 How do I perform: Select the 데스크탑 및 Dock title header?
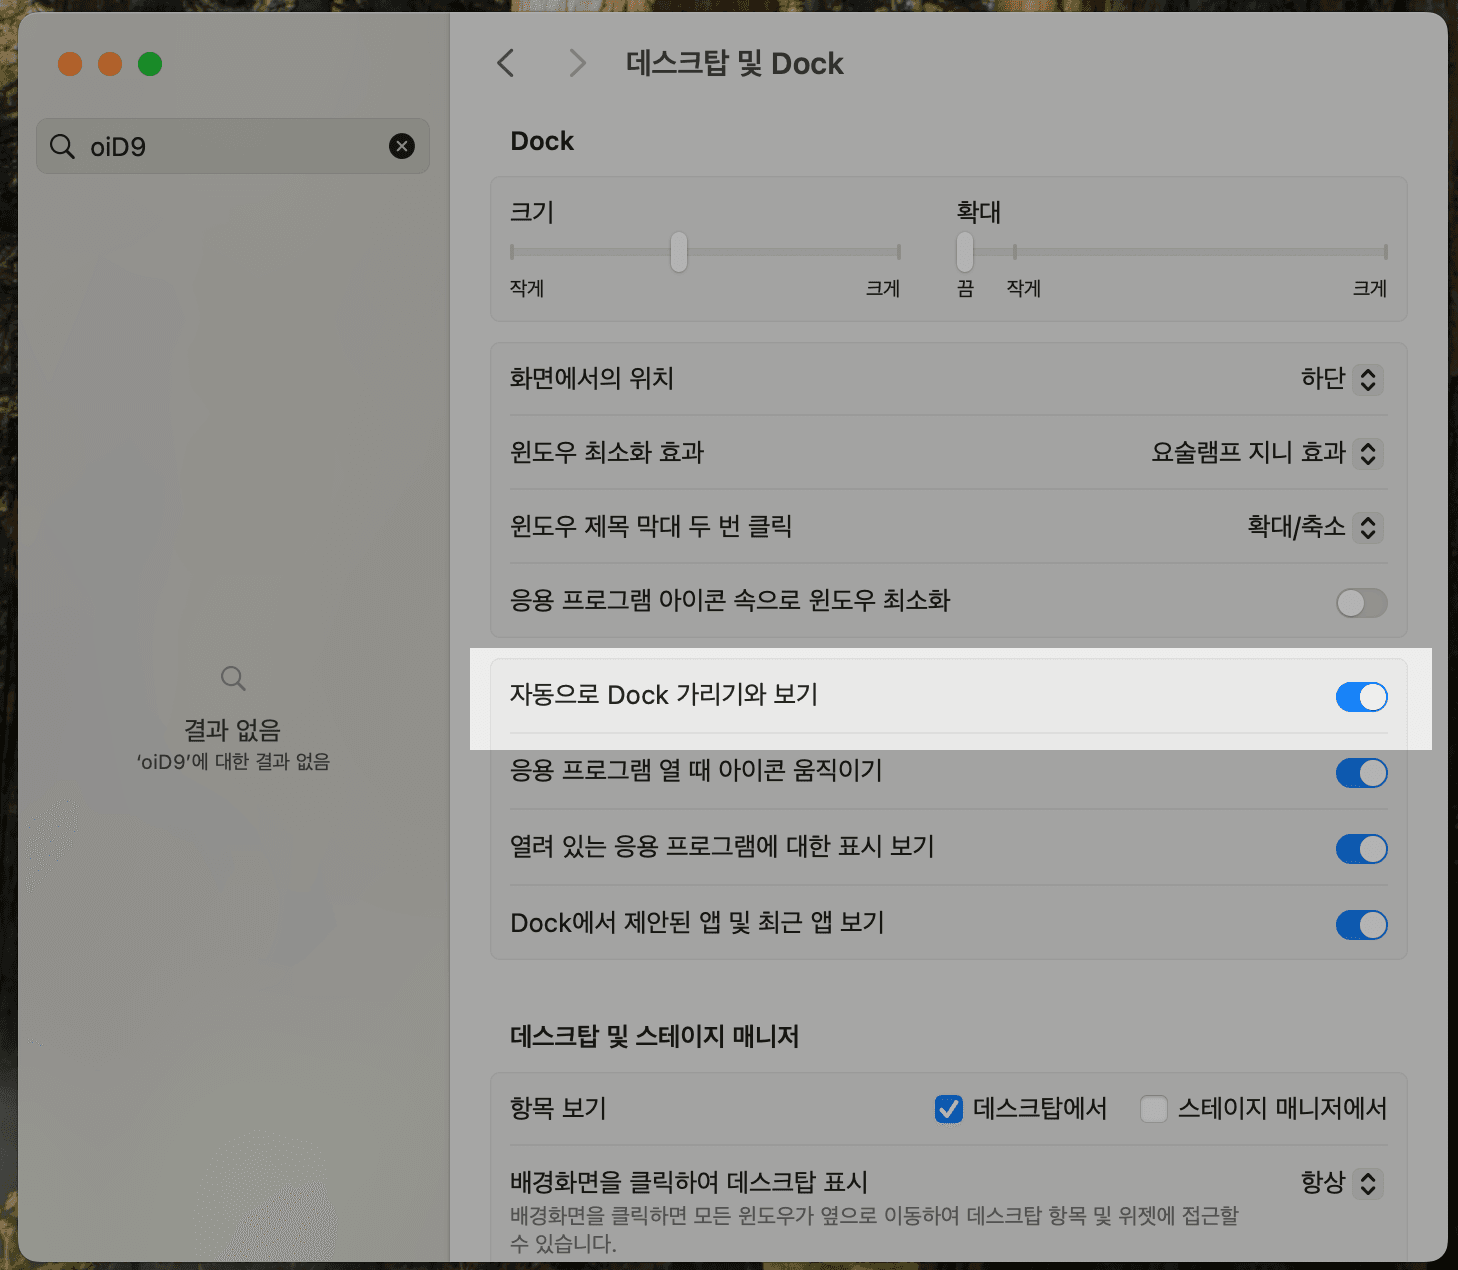[x=735, y=63]
